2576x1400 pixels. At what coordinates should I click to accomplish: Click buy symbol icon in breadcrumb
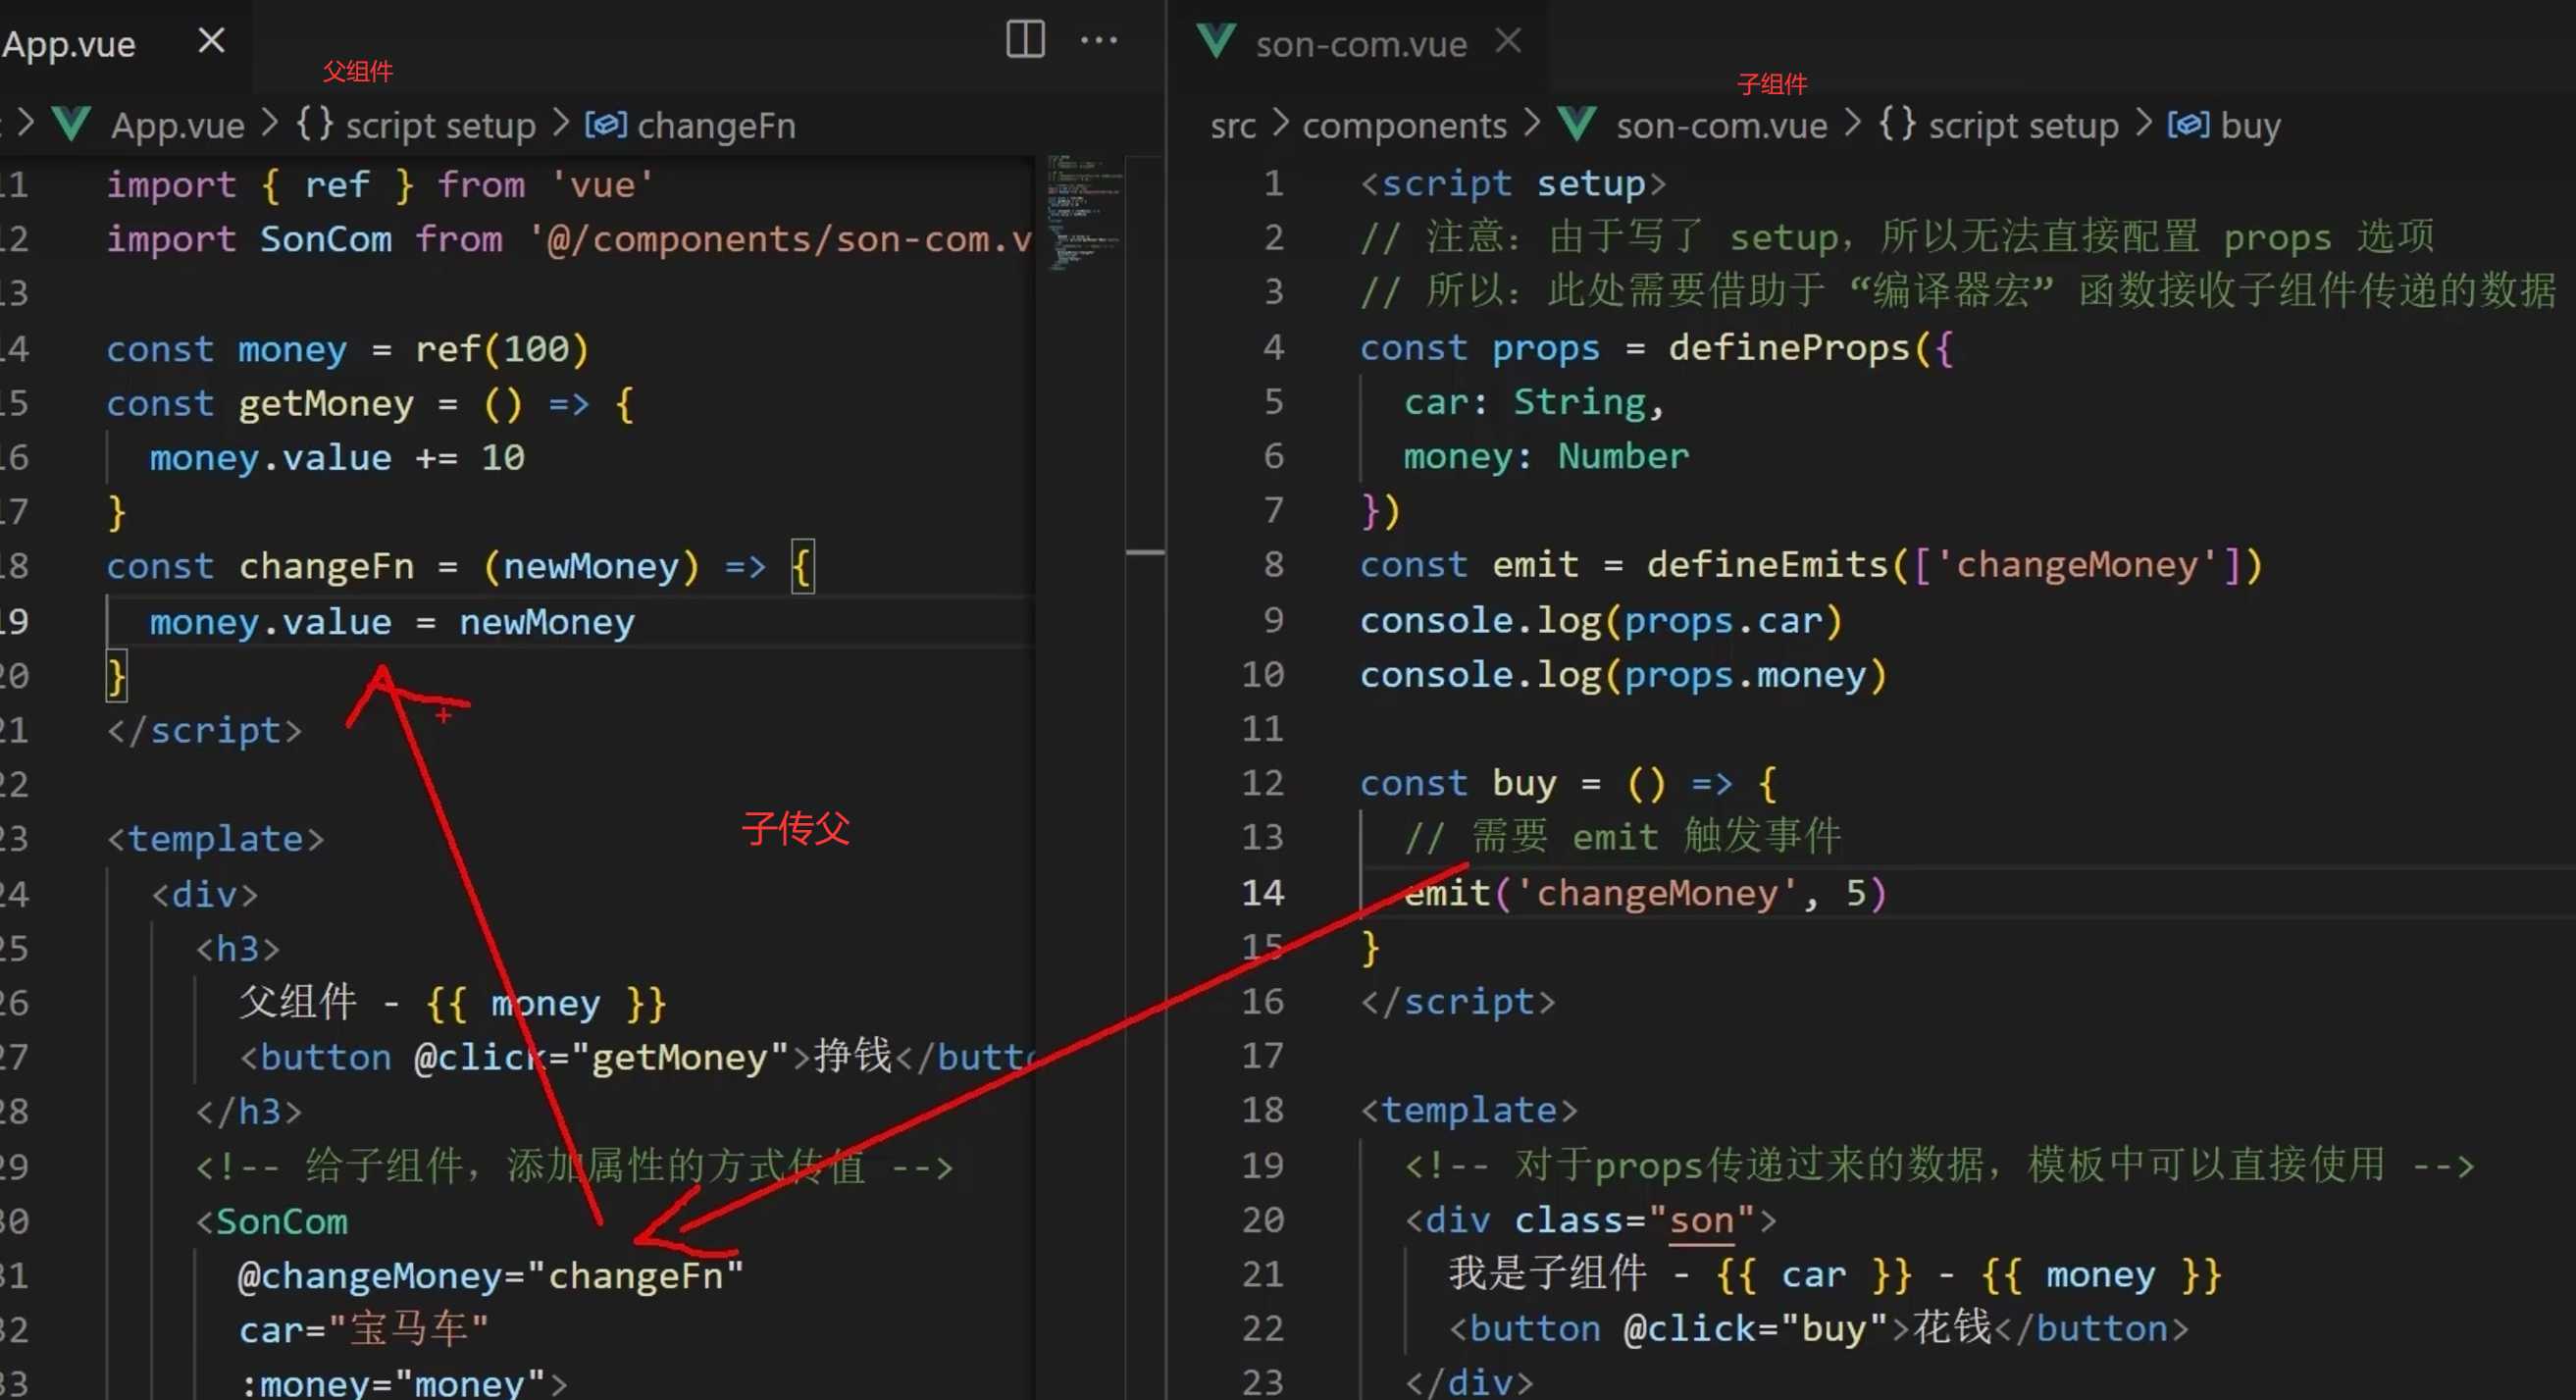pos(2188,125)
